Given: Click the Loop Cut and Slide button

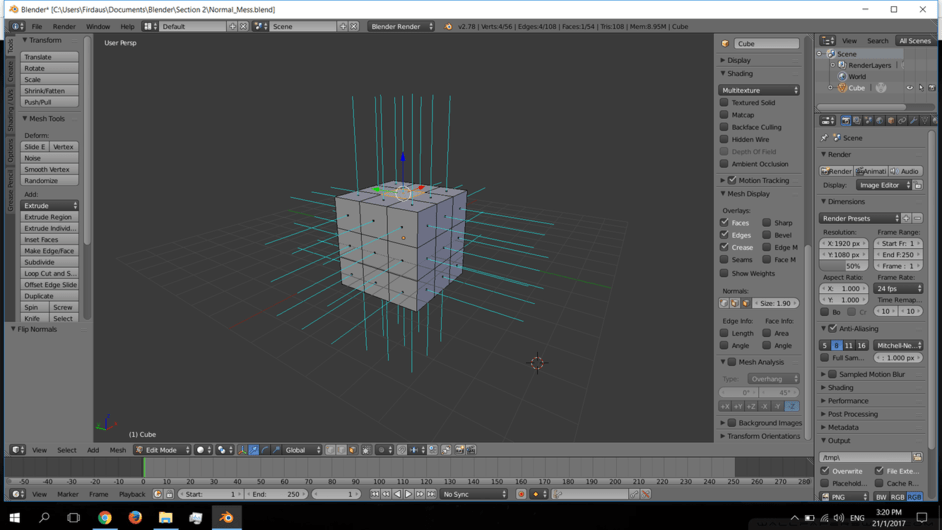Looking at the screenshot, I should coord(49,273).
